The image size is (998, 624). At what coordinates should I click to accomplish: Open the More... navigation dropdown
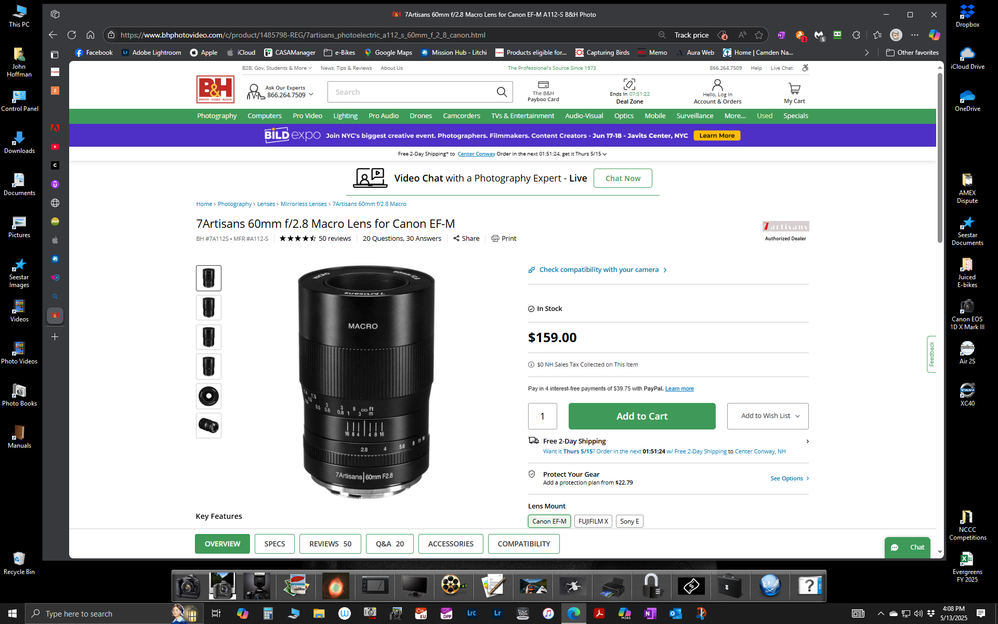click(x=736, y=115)
